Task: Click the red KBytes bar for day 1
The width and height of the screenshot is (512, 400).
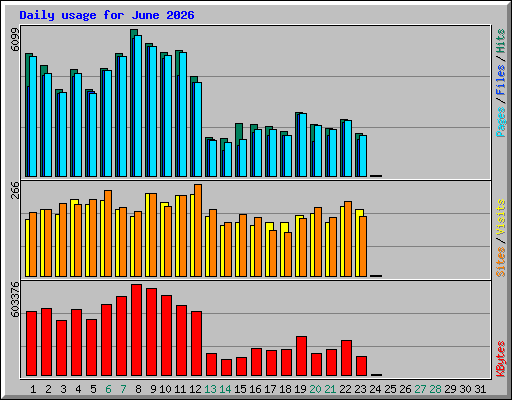Action: click(x=31, y=344)
